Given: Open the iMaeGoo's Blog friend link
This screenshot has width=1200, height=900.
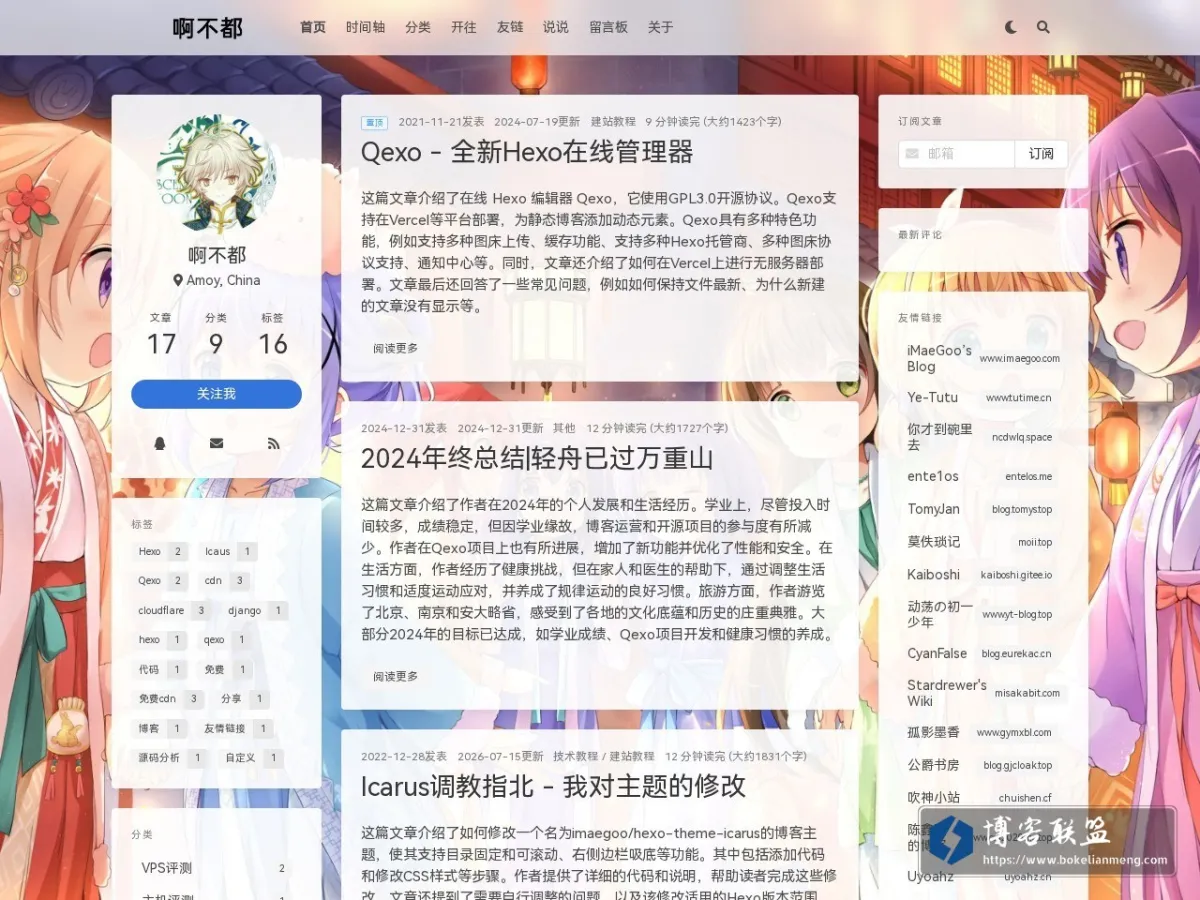Looking at the screenshot, I should tap(983, 358).
